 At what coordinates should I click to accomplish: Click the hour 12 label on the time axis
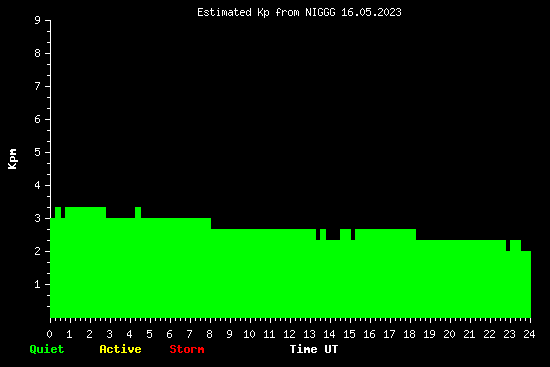pos(289,334)
